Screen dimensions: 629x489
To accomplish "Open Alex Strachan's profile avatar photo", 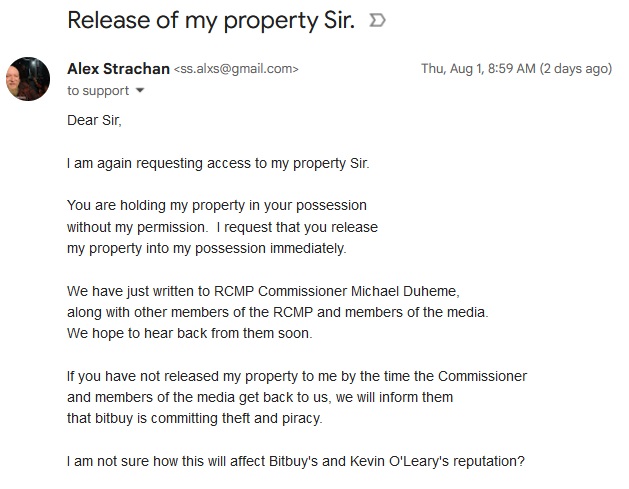I will click(x=28, y=79).
